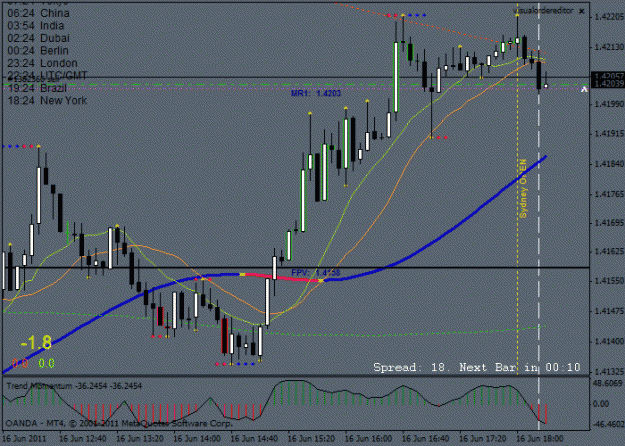Screen dimensions: 625x446
Task: Click the 1.42205 price scale value
Action: [x=608, y=17]
